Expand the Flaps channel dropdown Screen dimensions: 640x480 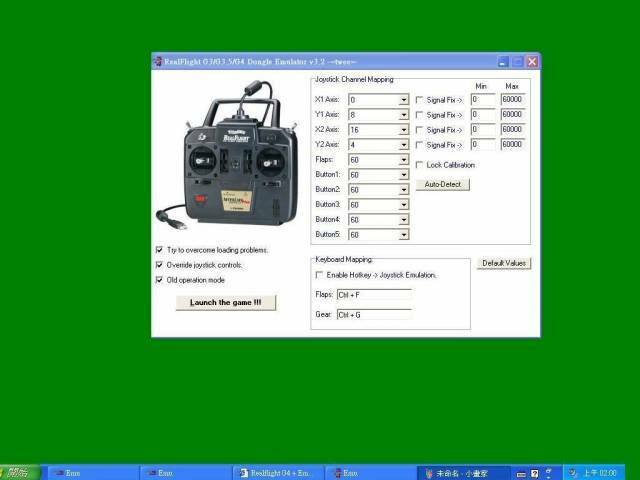pyautogui.click(x=403, y=160)
